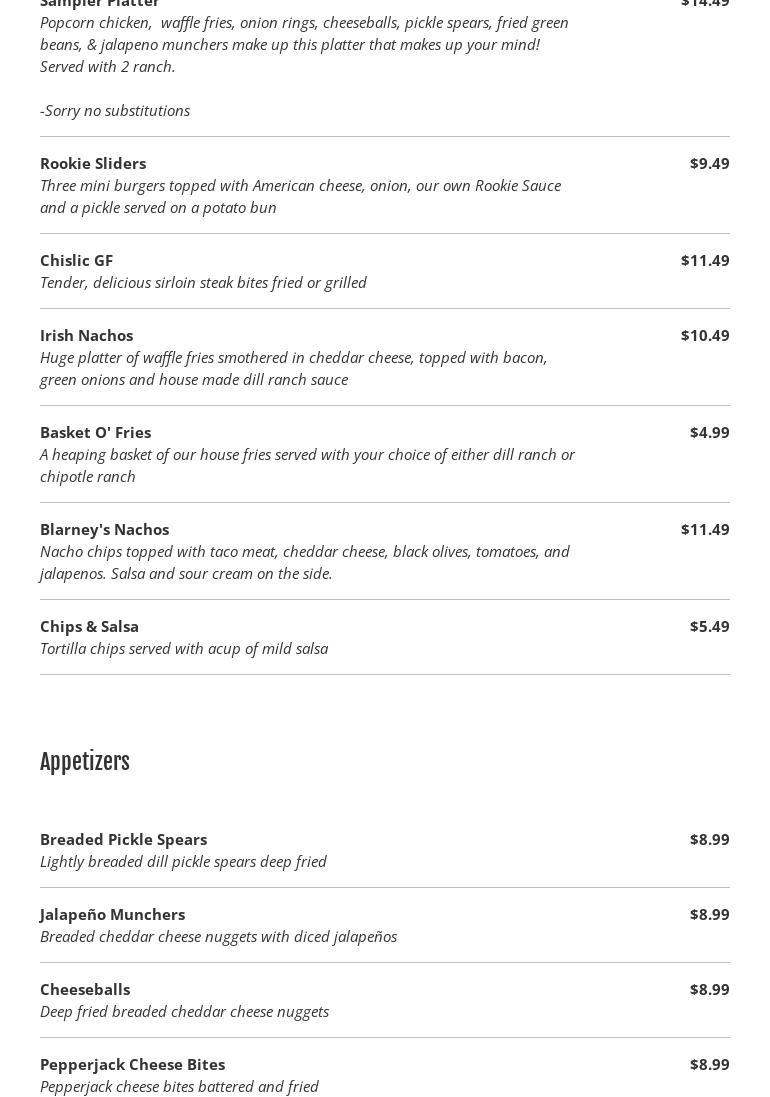Screen dimensions: 770x1097
Task: Select the Jalapeño Munchers item title
Action: (112, 914)
